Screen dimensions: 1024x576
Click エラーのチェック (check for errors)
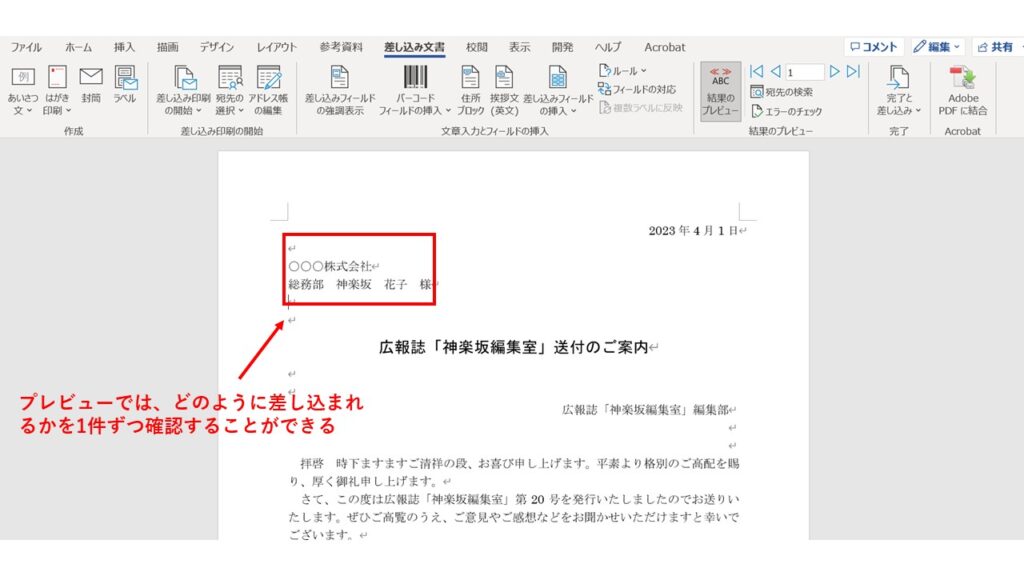click(787, 111)
